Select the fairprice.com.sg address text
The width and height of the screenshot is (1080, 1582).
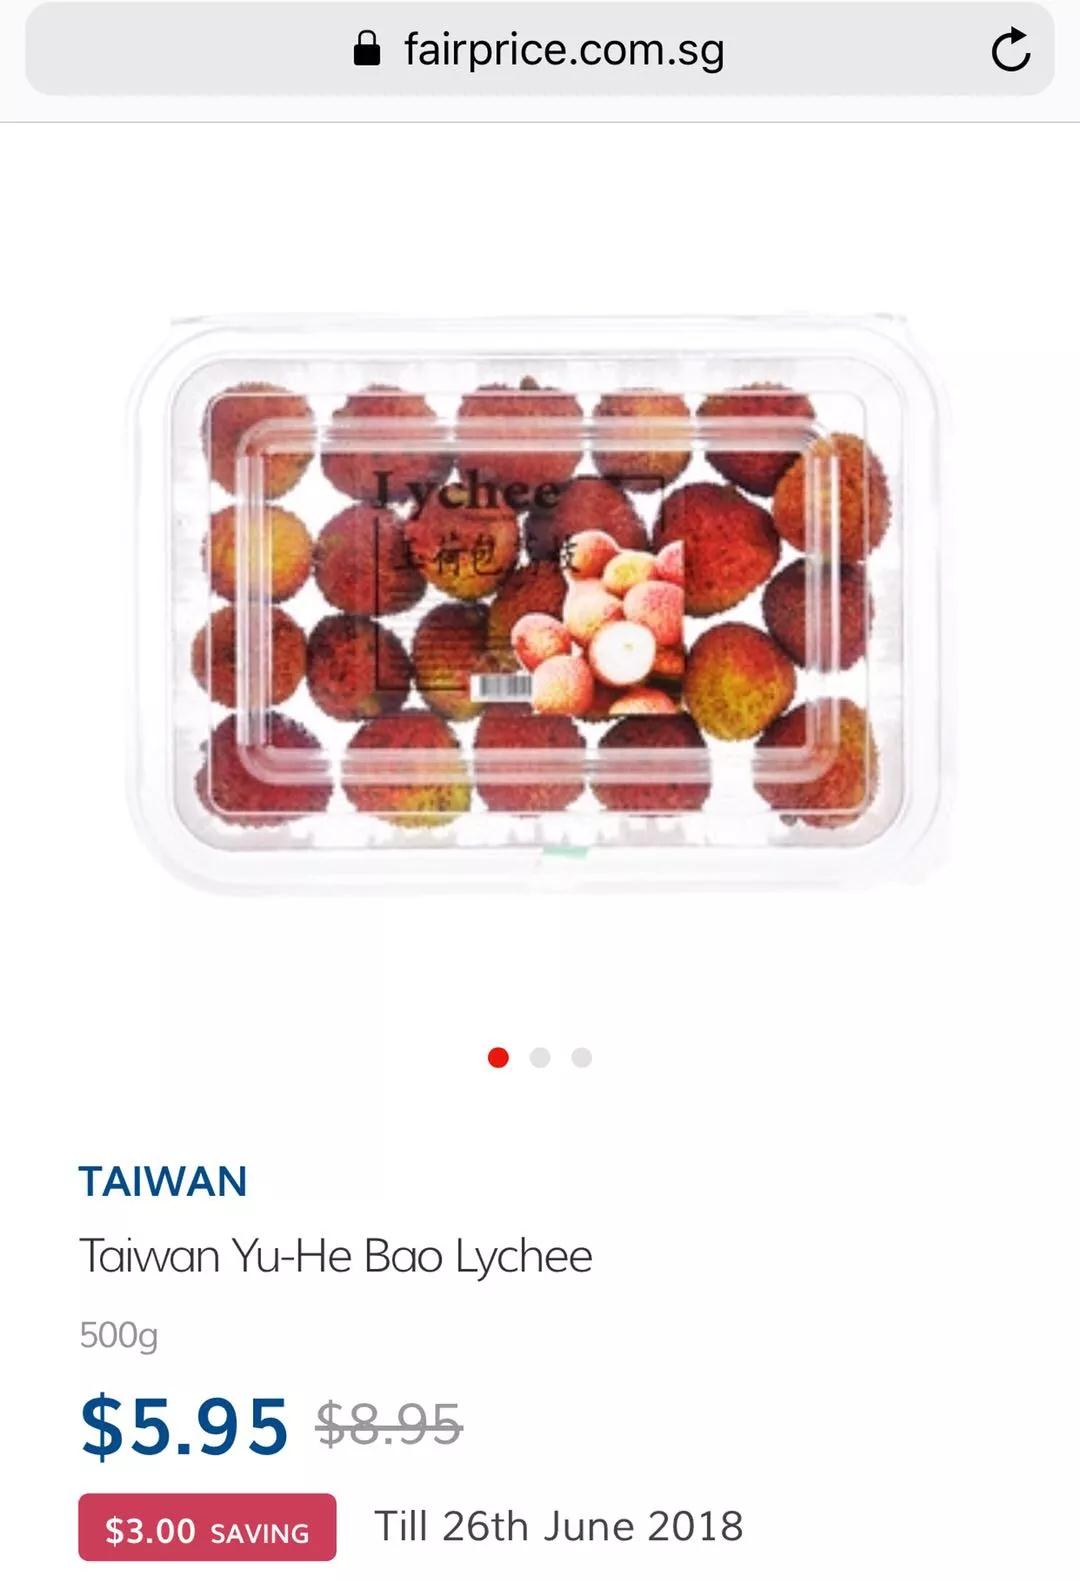coord(564,50)
